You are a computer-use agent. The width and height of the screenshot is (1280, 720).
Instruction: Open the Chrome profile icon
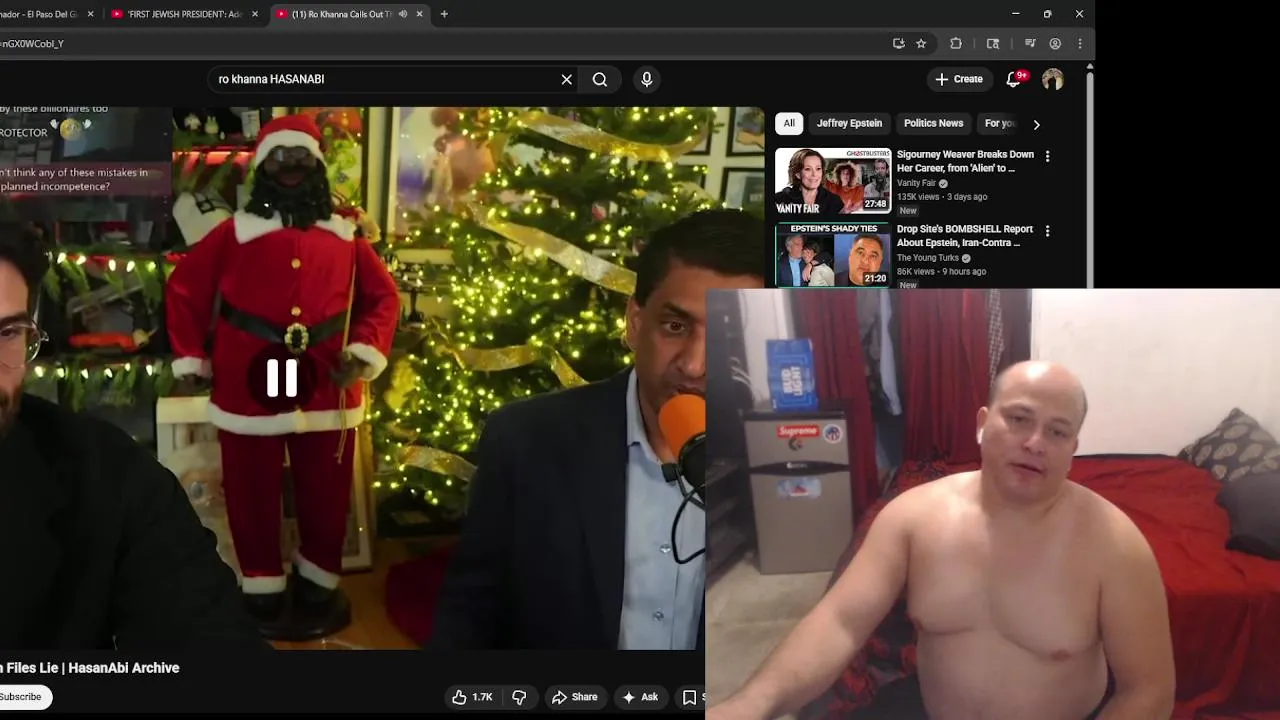point(1055,43)
